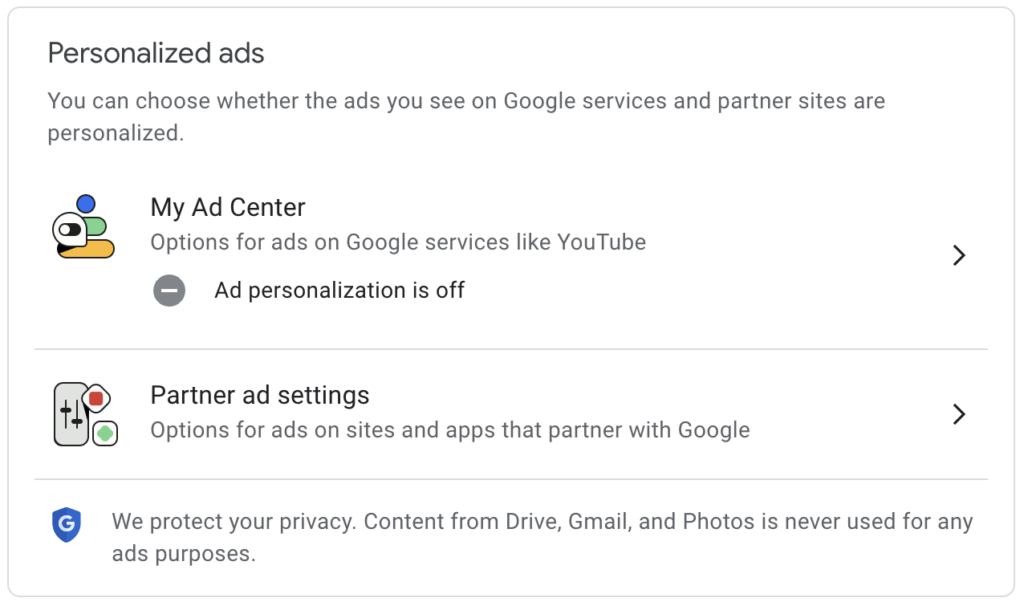Toggle ad personalization via the minus badge
Screen dimensions: 1024x602
[x=170, y=290]
